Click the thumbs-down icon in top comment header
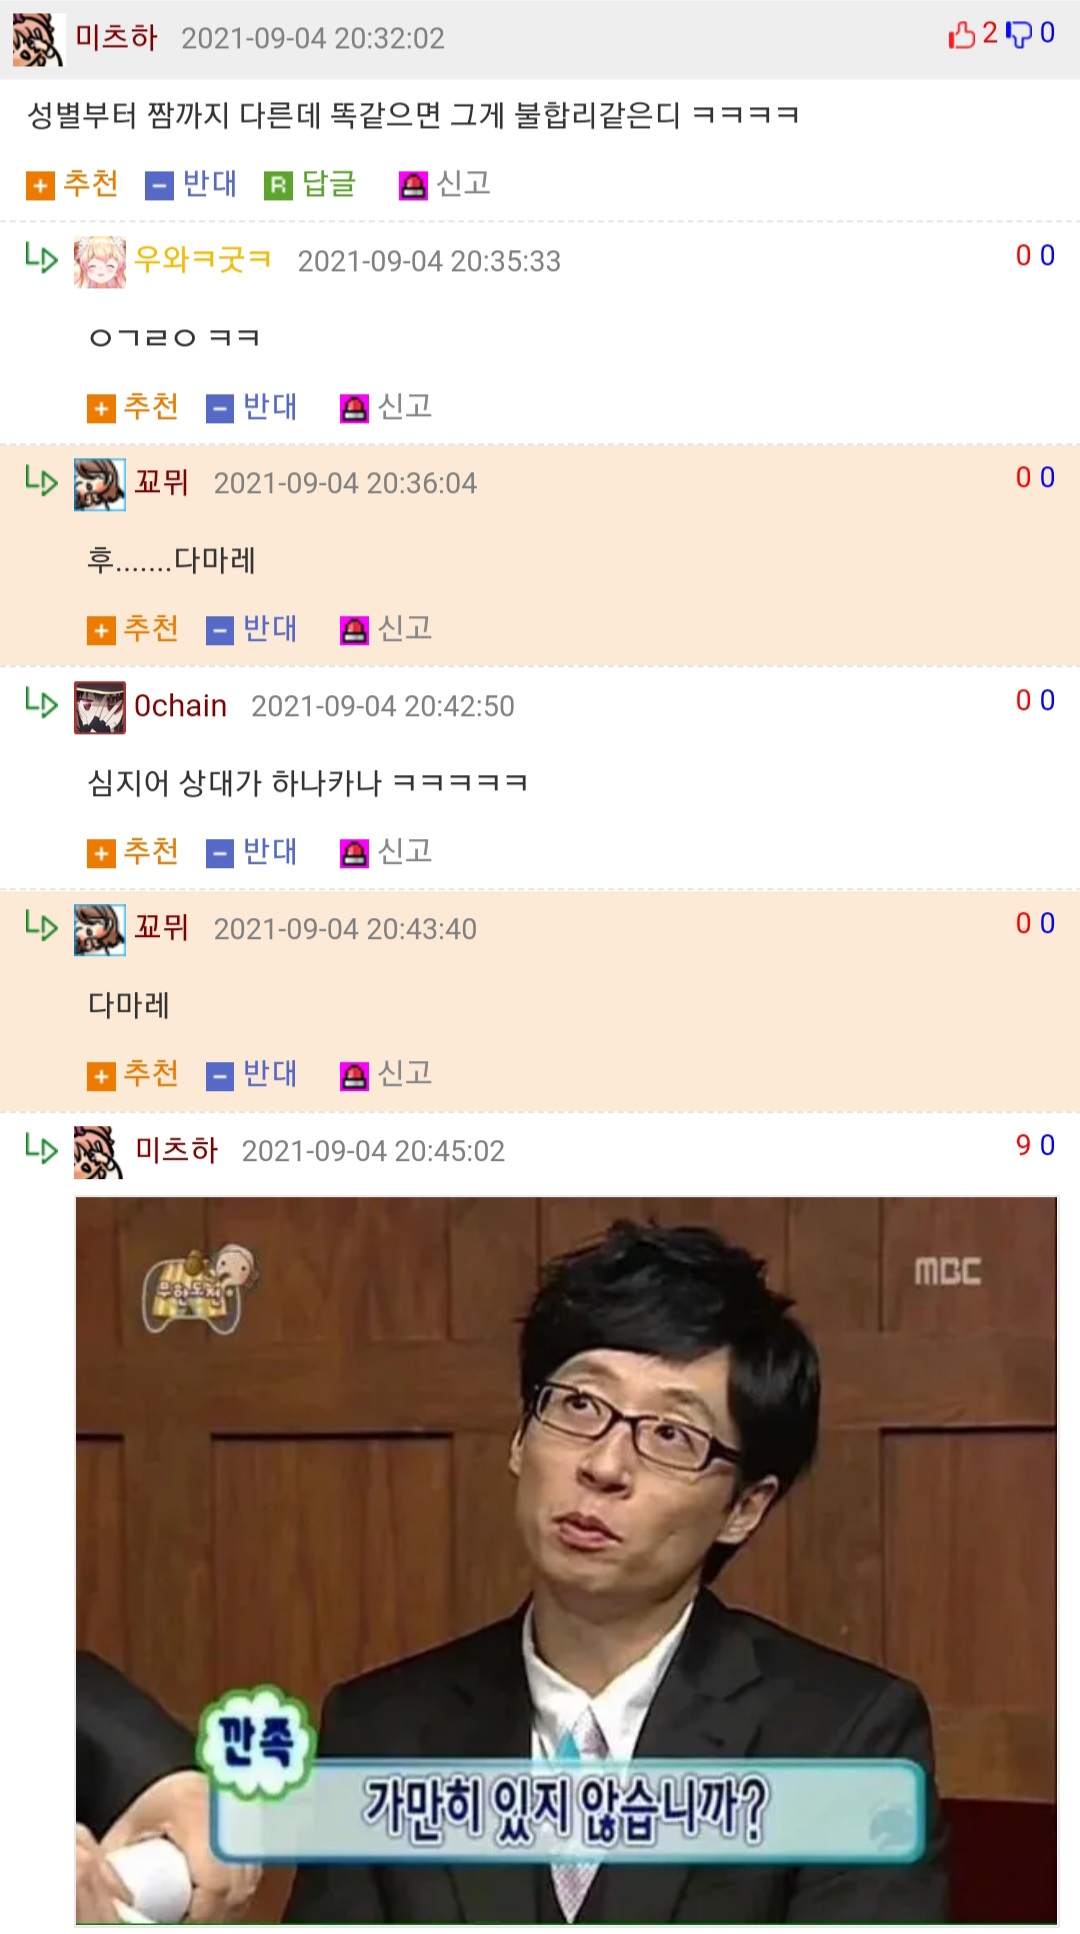Screen dimensions: 1080x1934 coord(1019,35)
